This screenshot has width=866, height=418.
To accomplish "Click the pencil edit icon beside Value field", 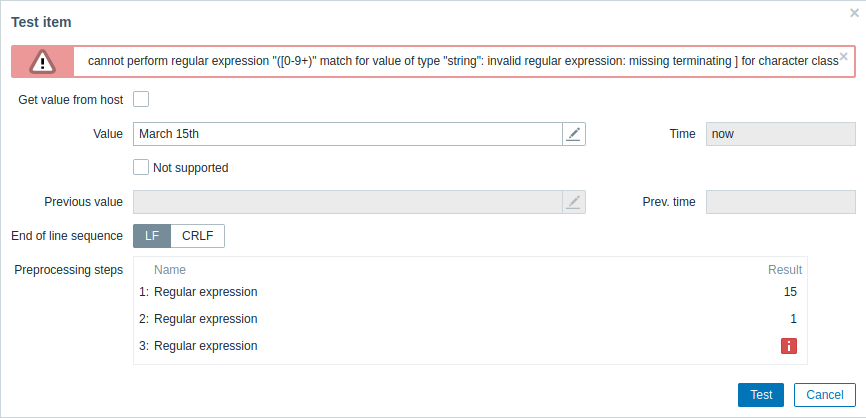I will coord(573,134).
